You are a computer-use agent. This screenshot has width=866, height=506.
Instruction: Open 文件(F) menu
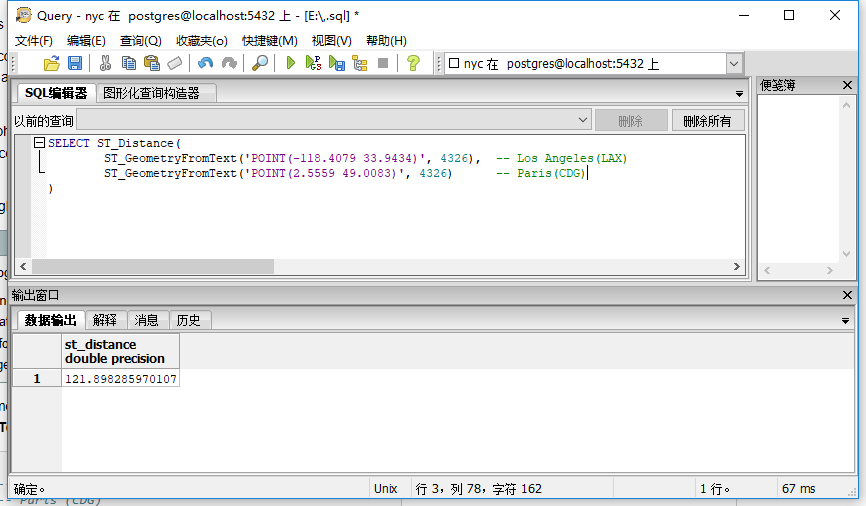click(34, 41)
